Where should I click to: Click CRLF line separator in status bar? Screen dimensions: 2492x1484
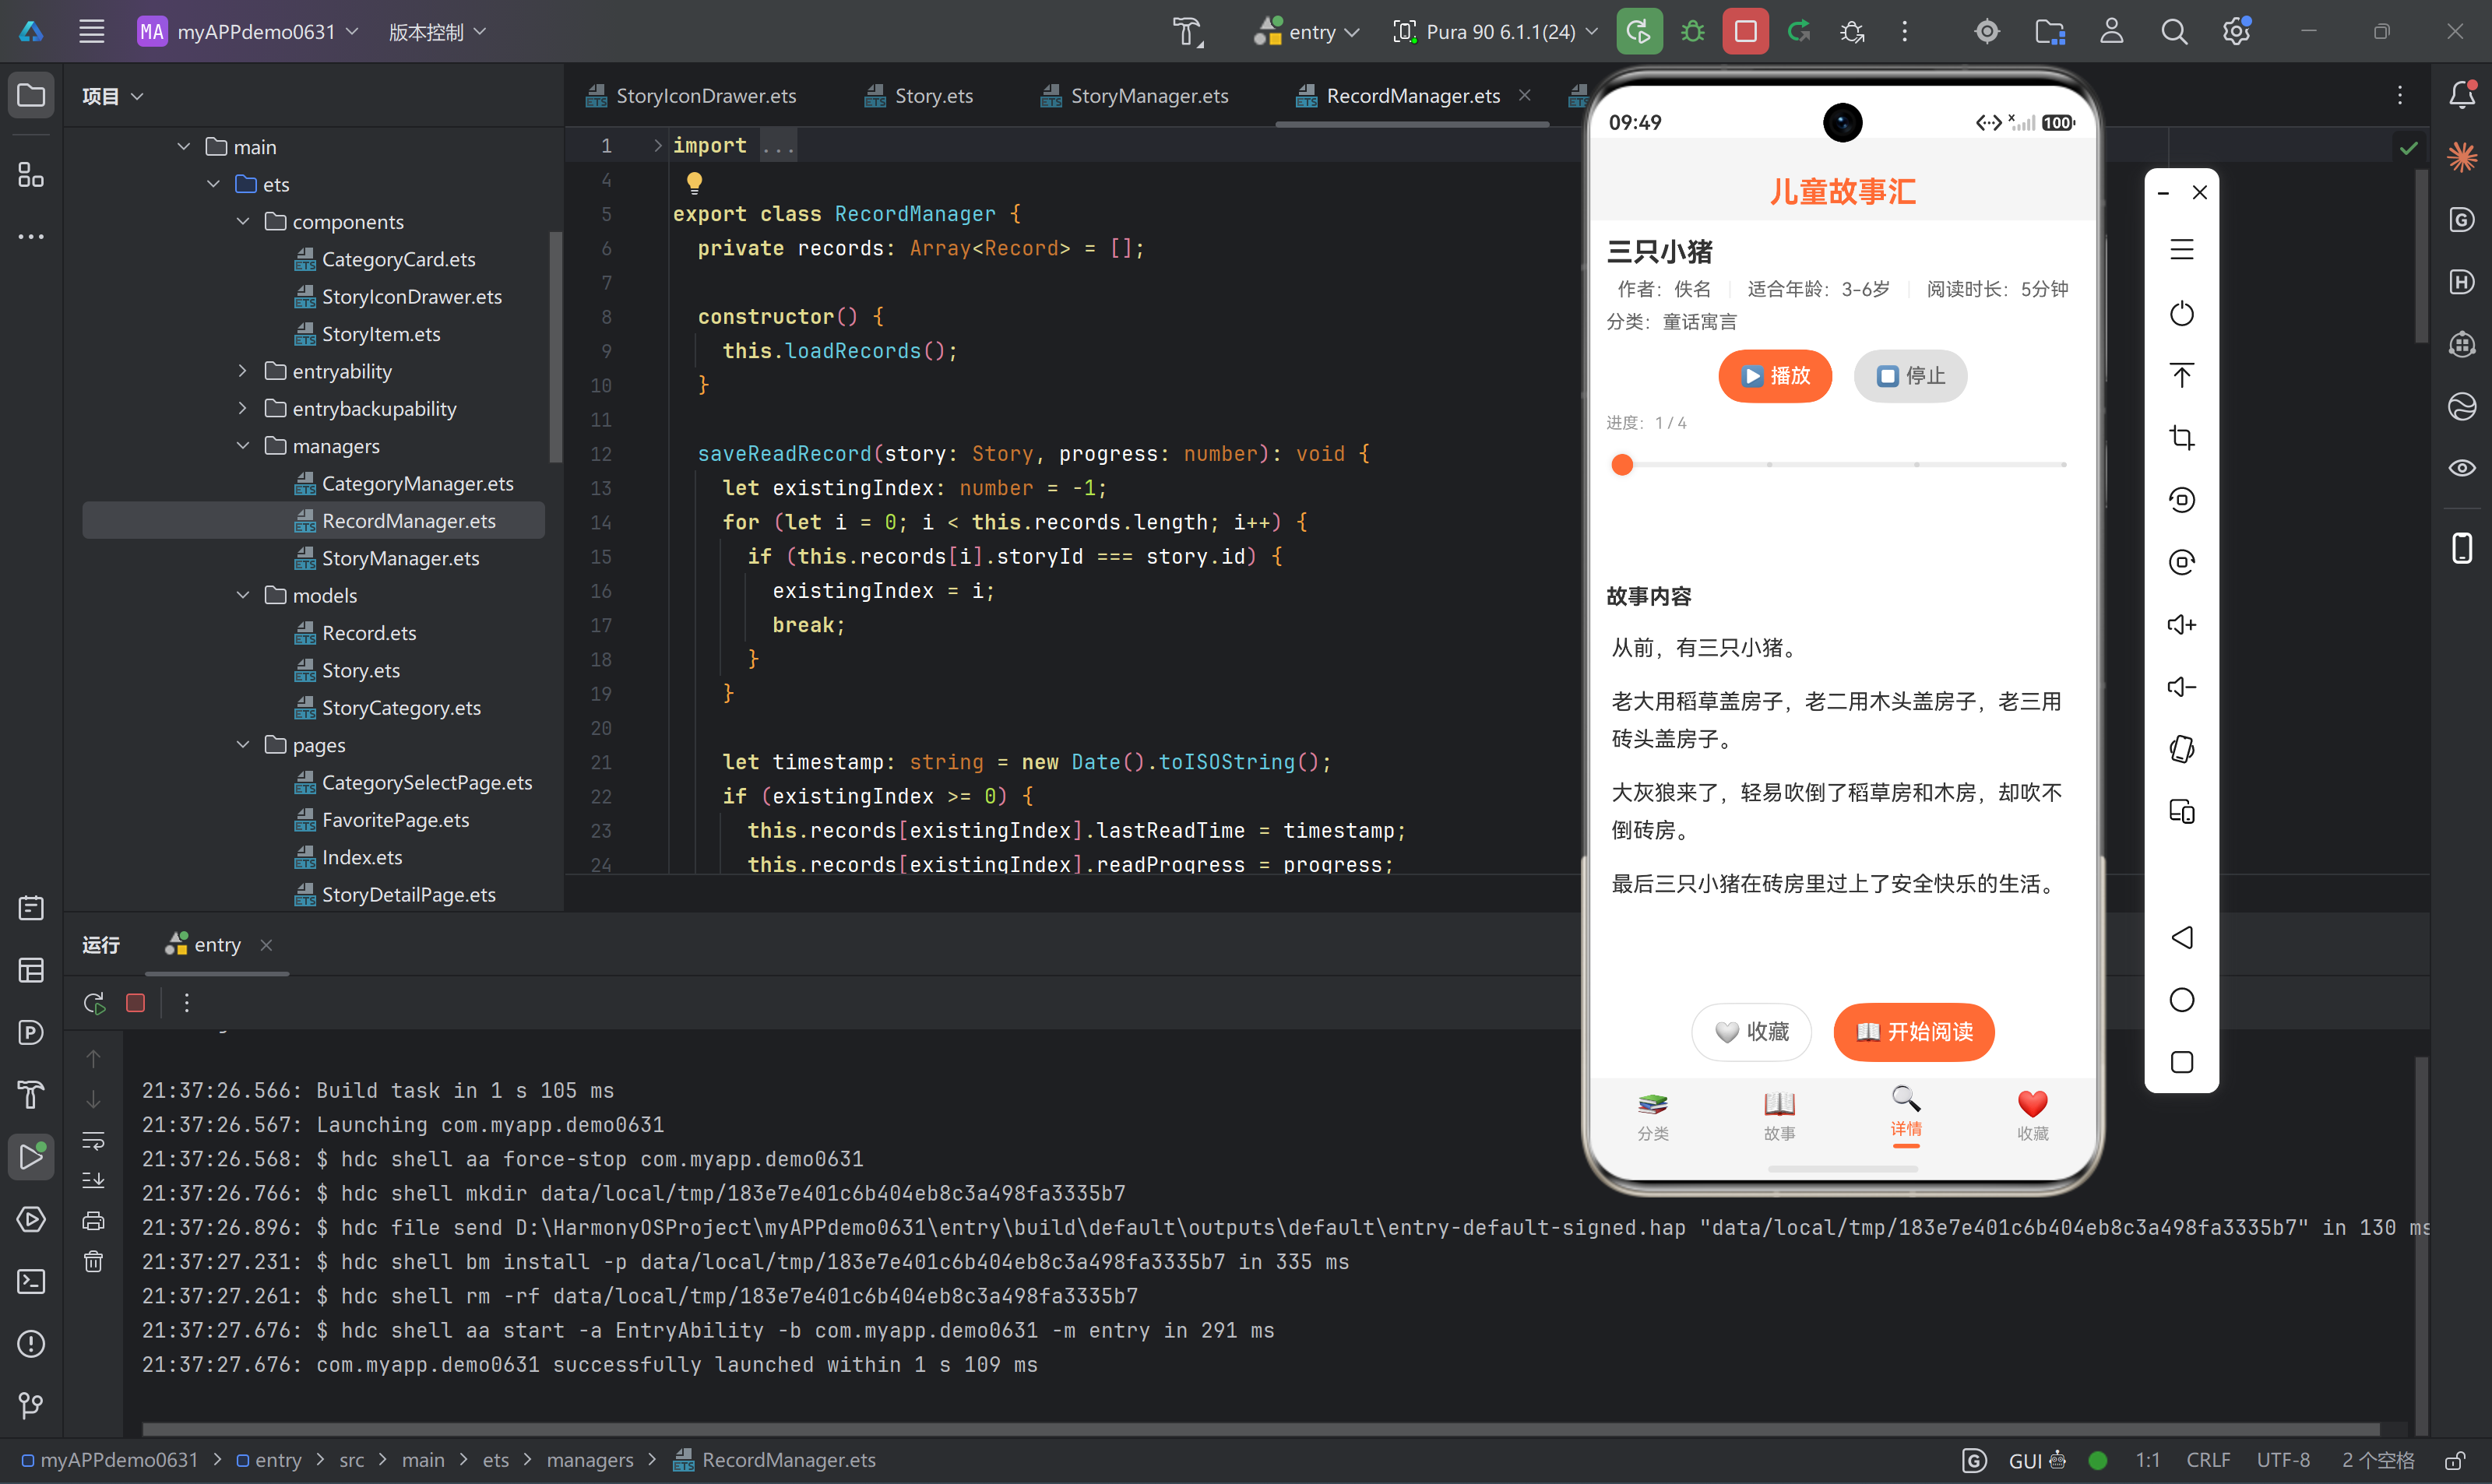coord(2208,1460)
